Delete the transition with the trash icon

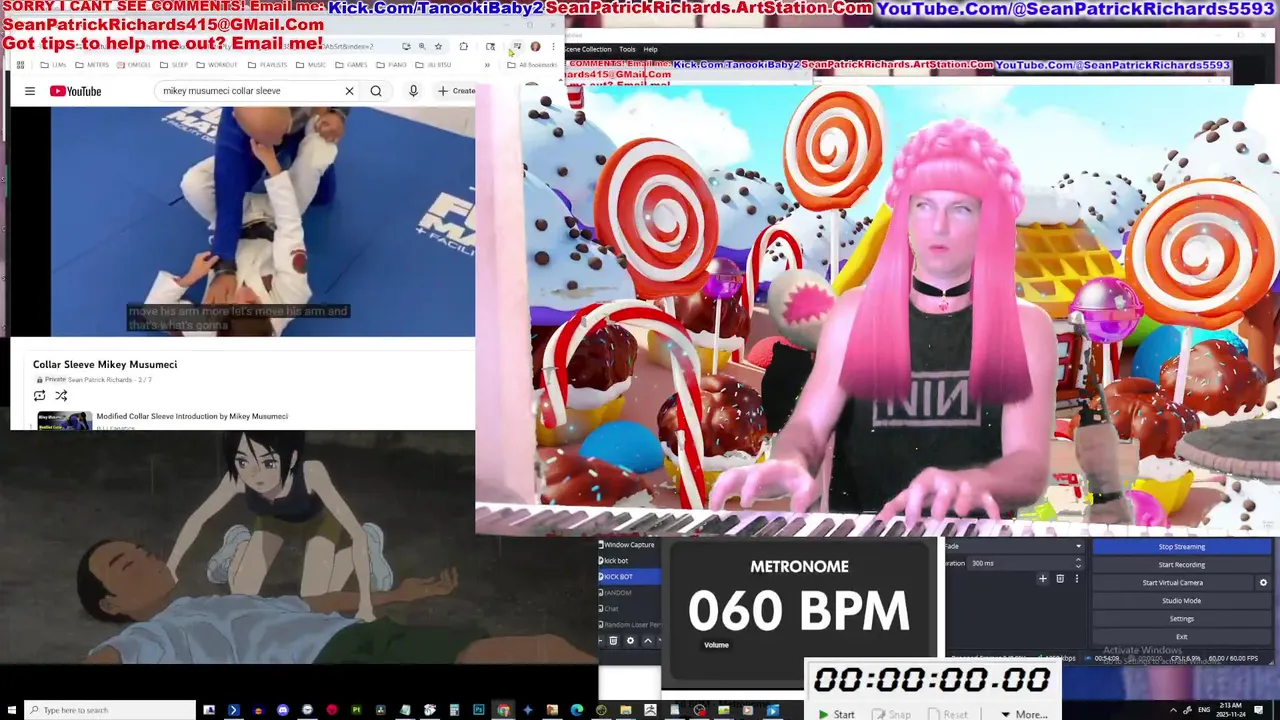click(1060, 579)
